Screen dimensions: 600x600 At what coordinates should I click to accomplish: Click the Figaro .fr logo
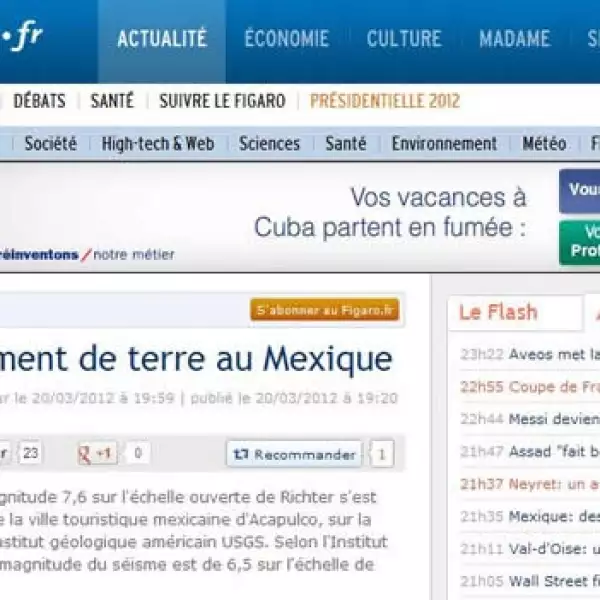[x=21, y=36]
